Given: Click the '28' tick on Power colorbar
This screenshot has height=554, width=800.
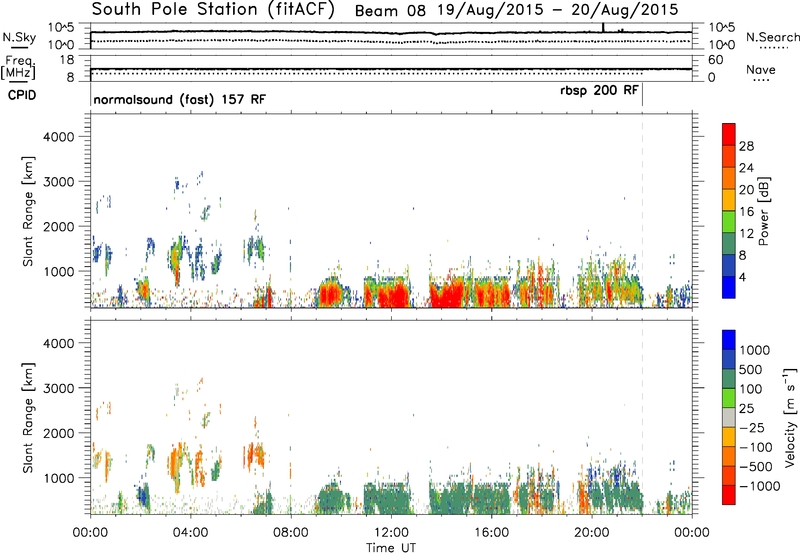Looking at the screenshot, I should tap(746, 146).
